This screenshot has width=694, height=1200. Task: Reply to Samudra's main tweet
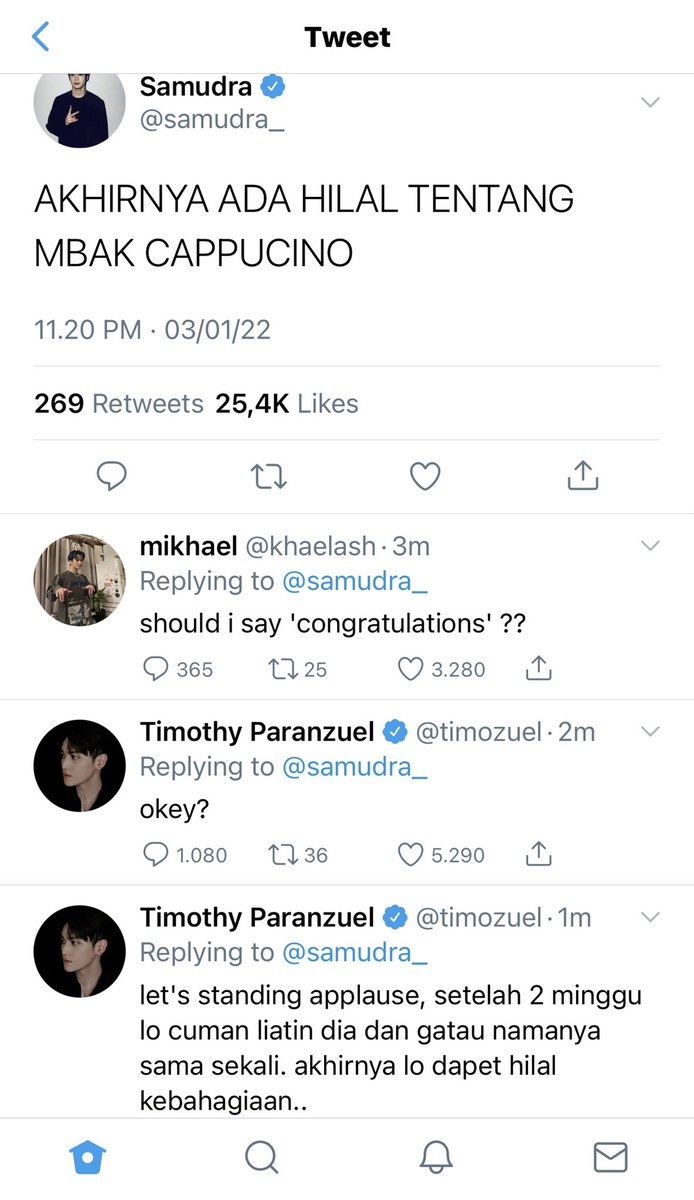[x=111, y=477]
